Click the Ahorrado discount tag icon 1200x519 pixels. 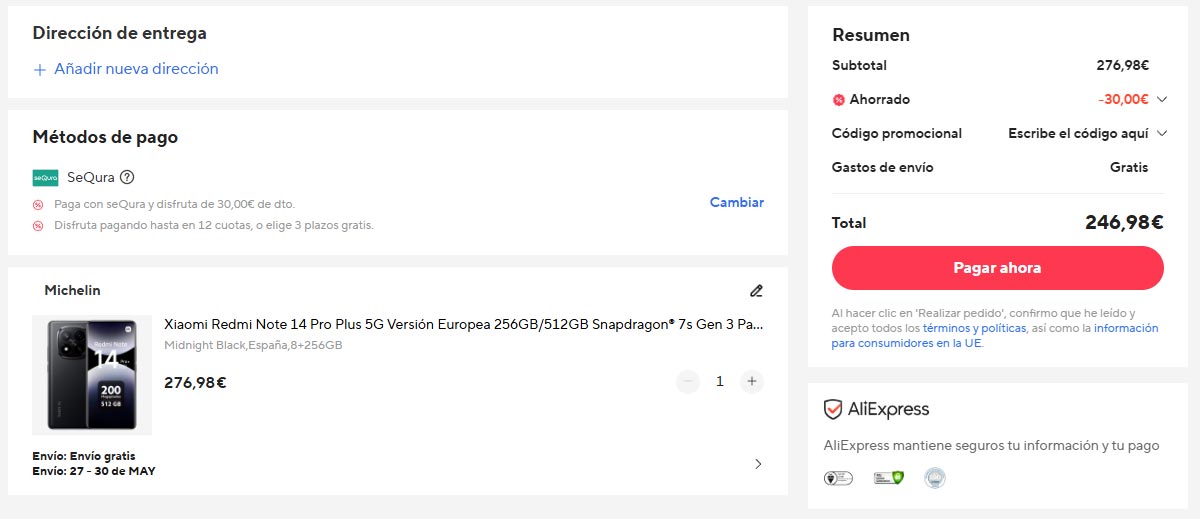click(838, 100)
